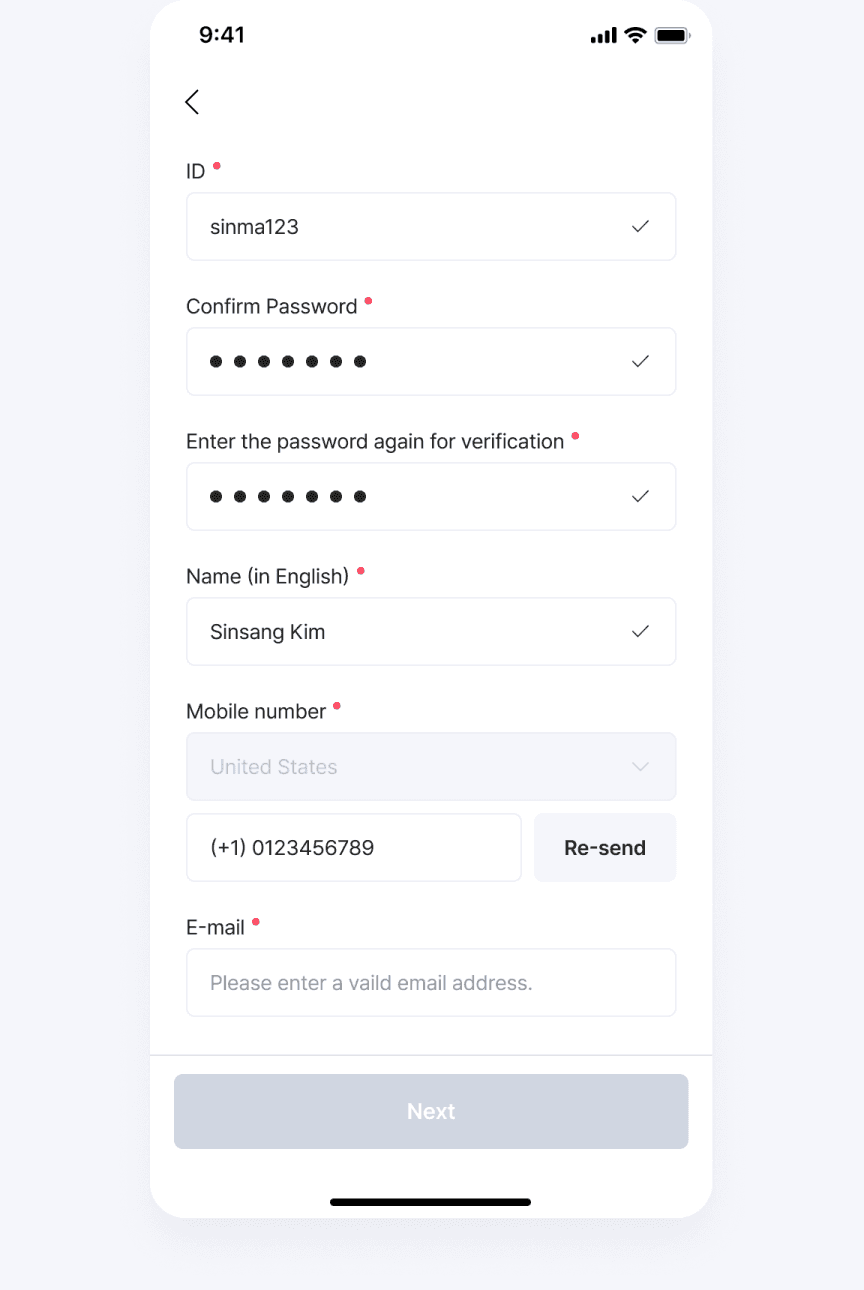The width and height of the screenshot is (864, 1290).
Task: Tap the home indicator bar at bottom
Action: (x=431, y=1202)
